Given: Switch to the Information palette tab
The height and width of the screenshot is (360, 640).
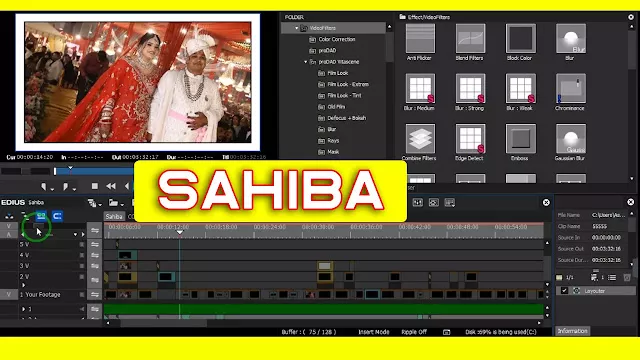Looking at the screenshot, I should pyautogui.click(x=572, y=331).
